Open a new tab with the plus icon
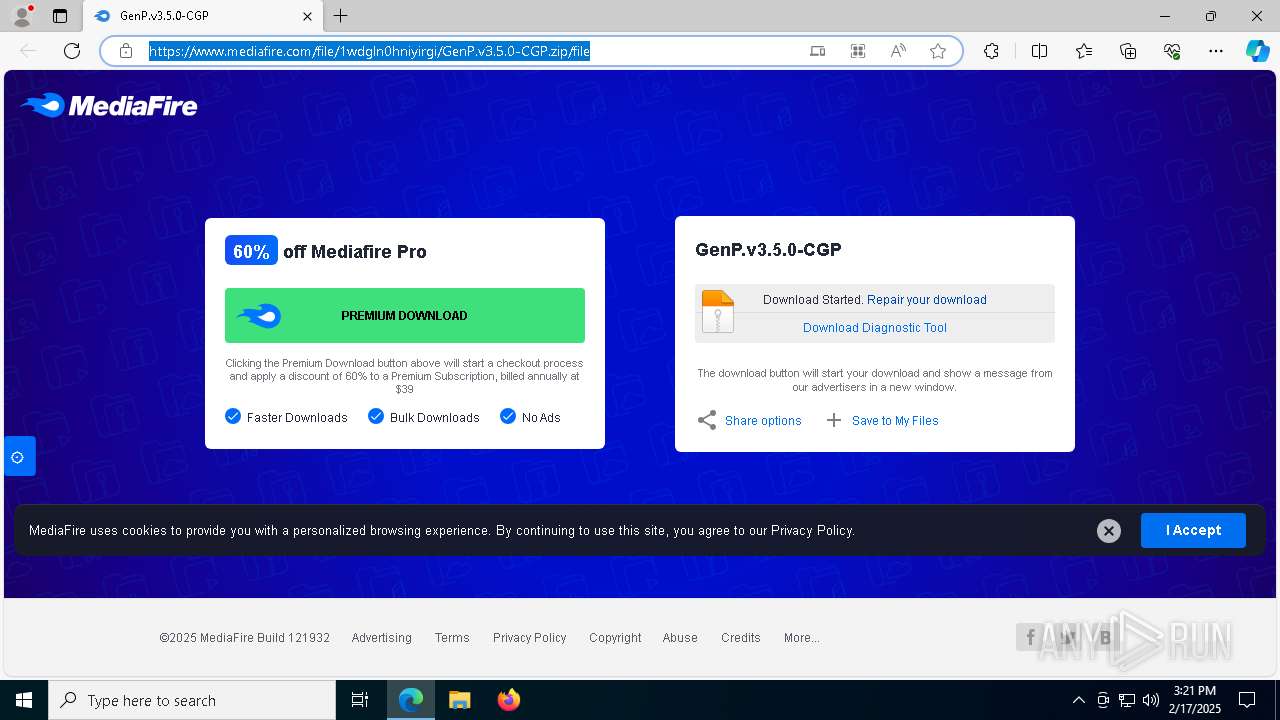Viewport: 1280px width, 720px height. tap(341, 16)
